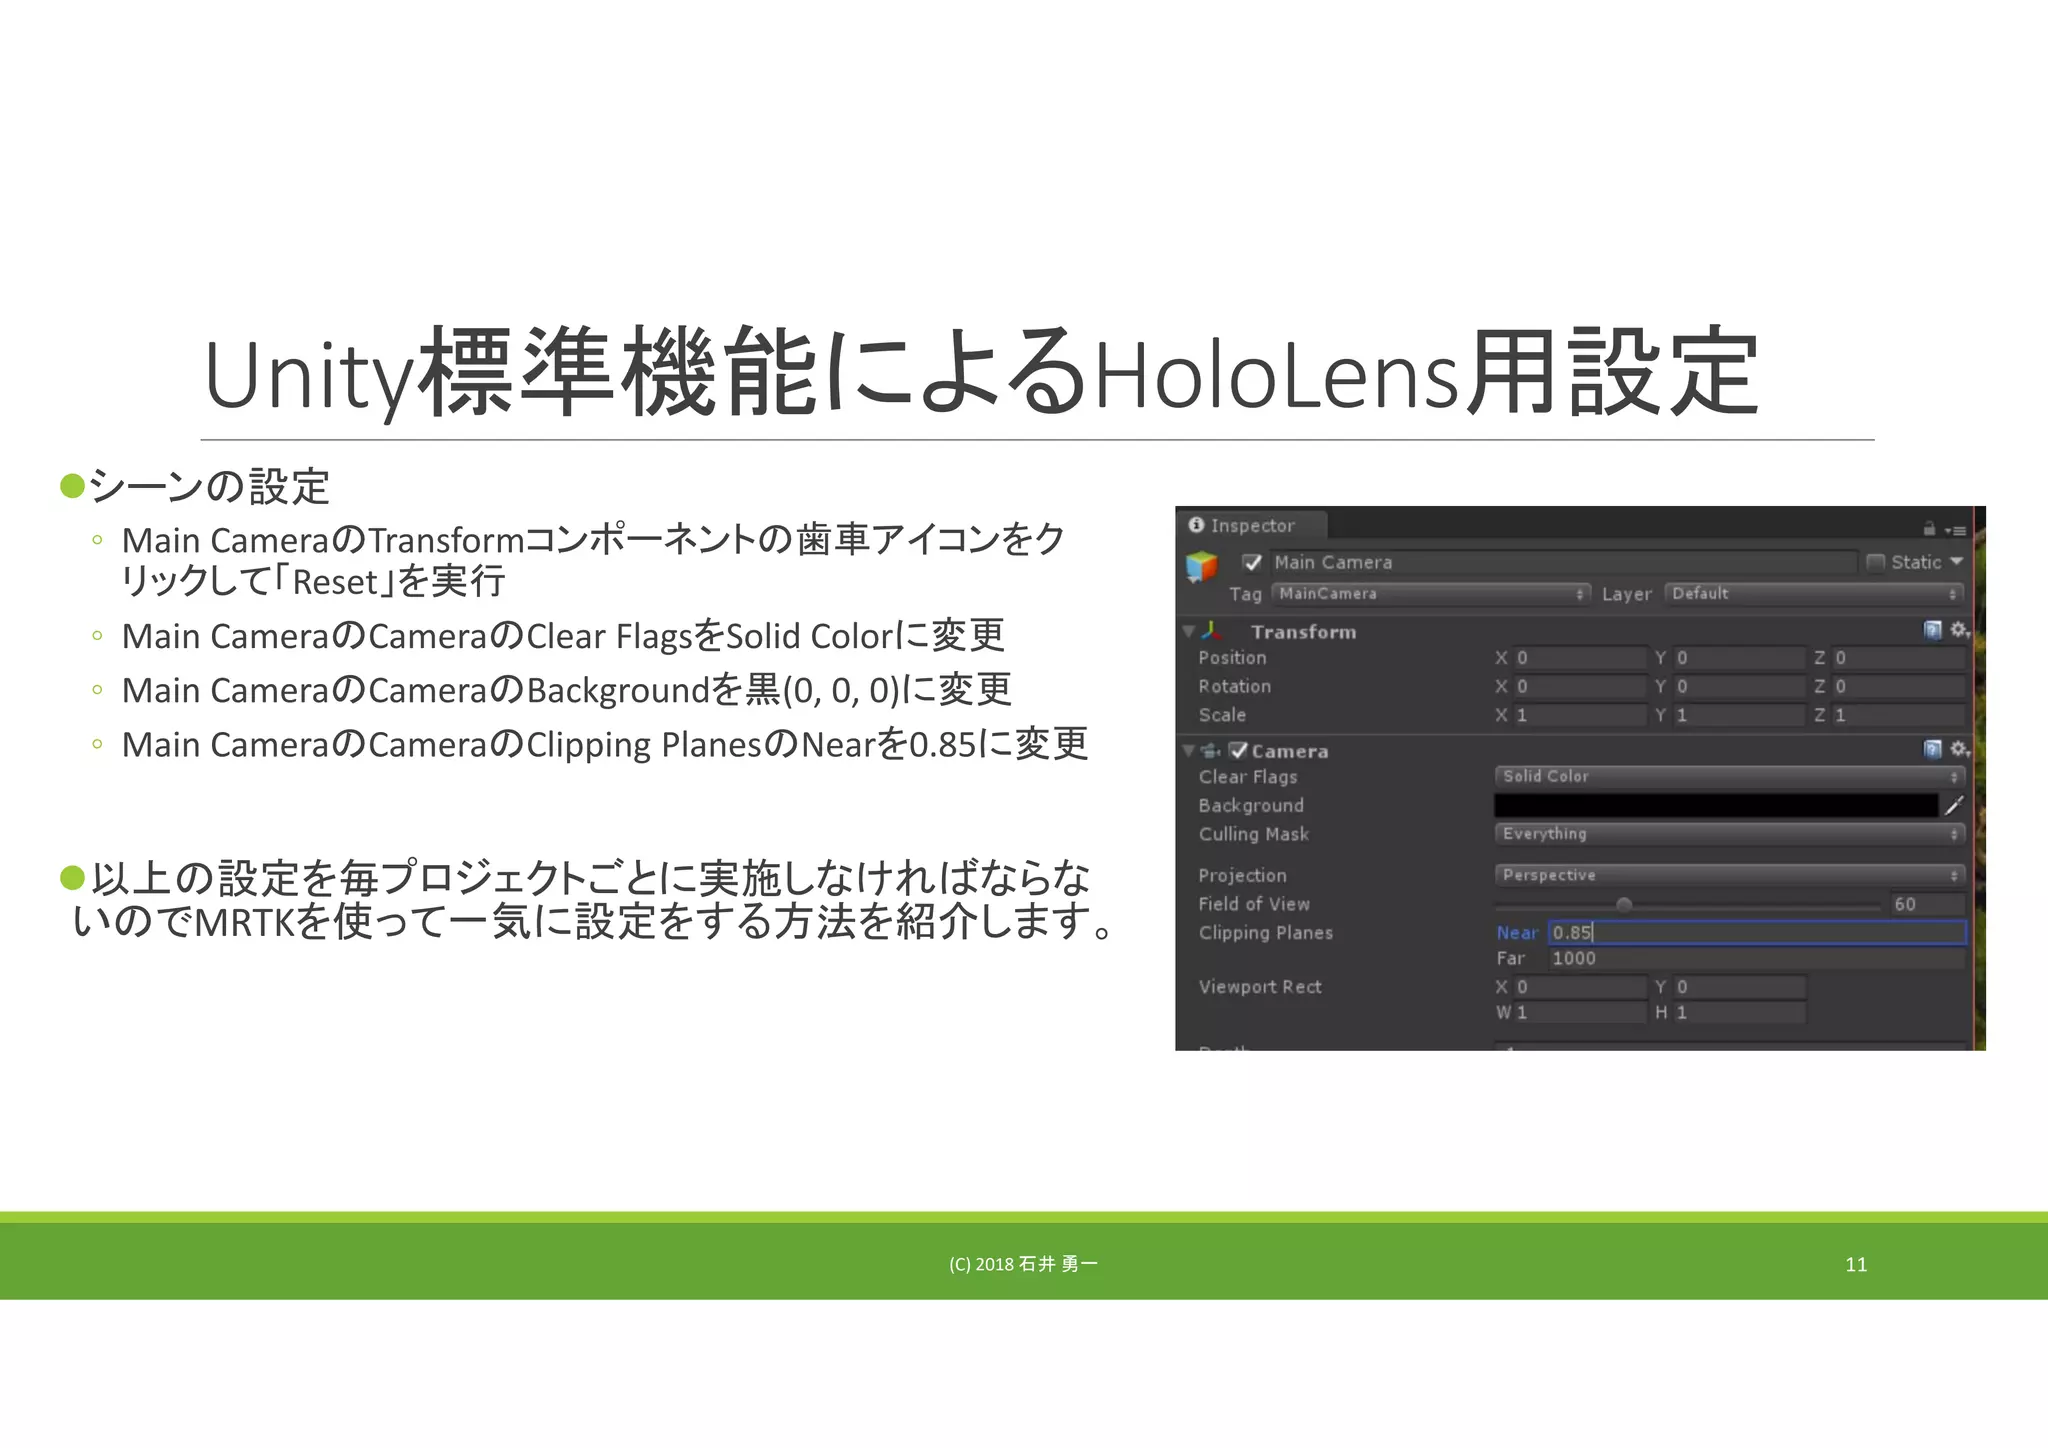
Task: Open the Inspector panel options menu icon
Action: pyautogui.click(x=1956, y=530)
